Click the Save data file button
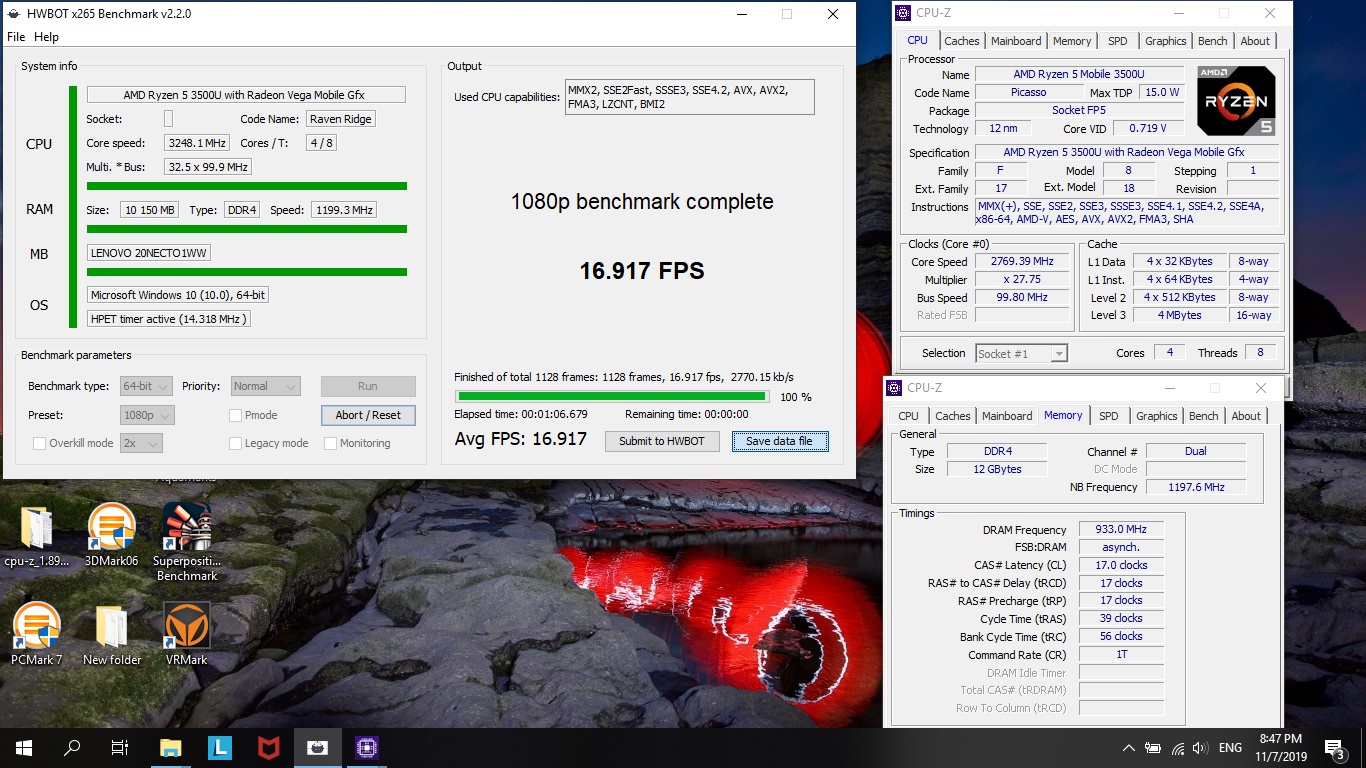The width and height of the screenshot is (1366, 768). [780, 441]
